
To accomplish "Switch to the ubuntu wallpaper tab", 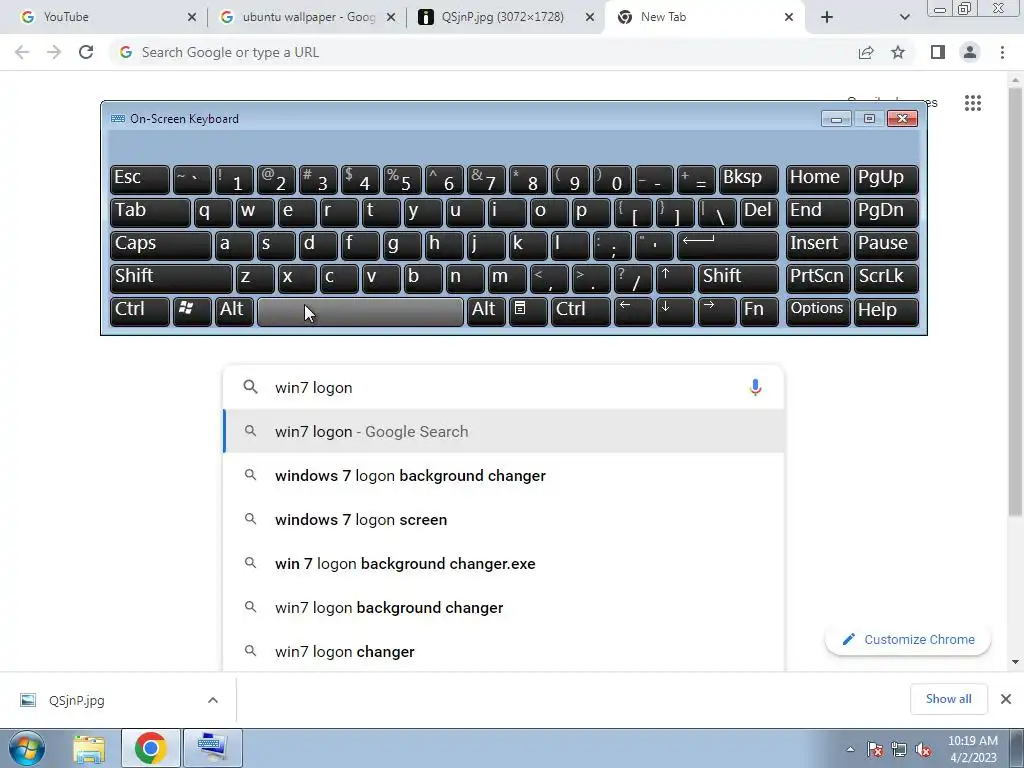I will [307, 17].
